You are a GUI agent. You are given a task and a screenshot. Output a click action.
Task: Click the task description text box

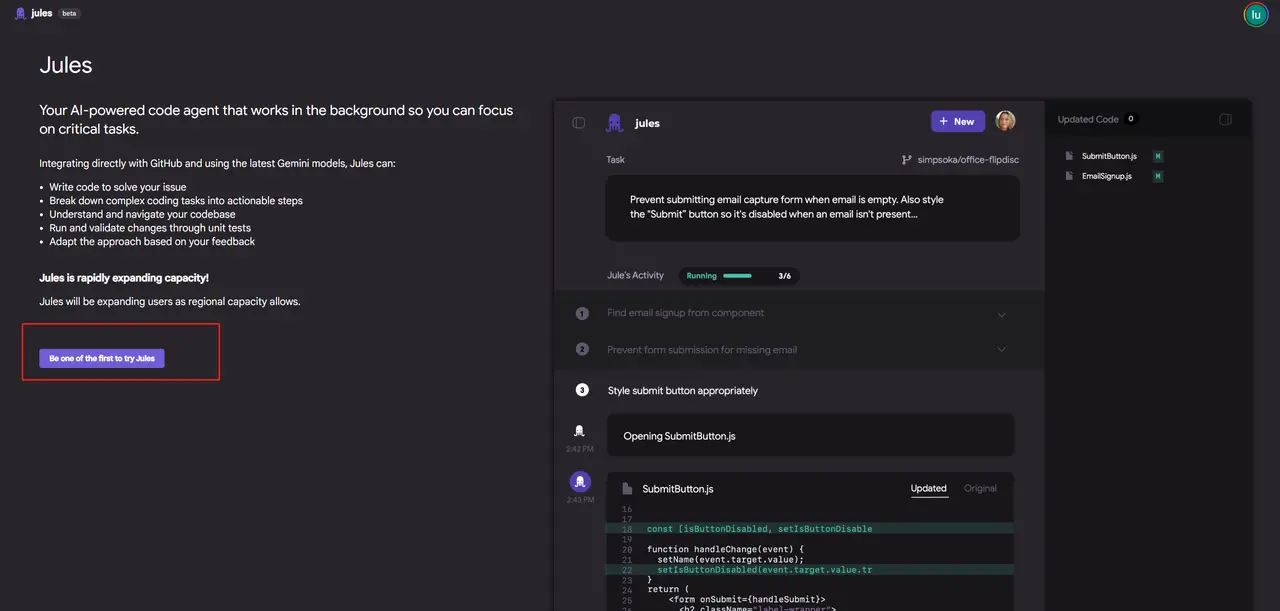(x=812, y=208)
